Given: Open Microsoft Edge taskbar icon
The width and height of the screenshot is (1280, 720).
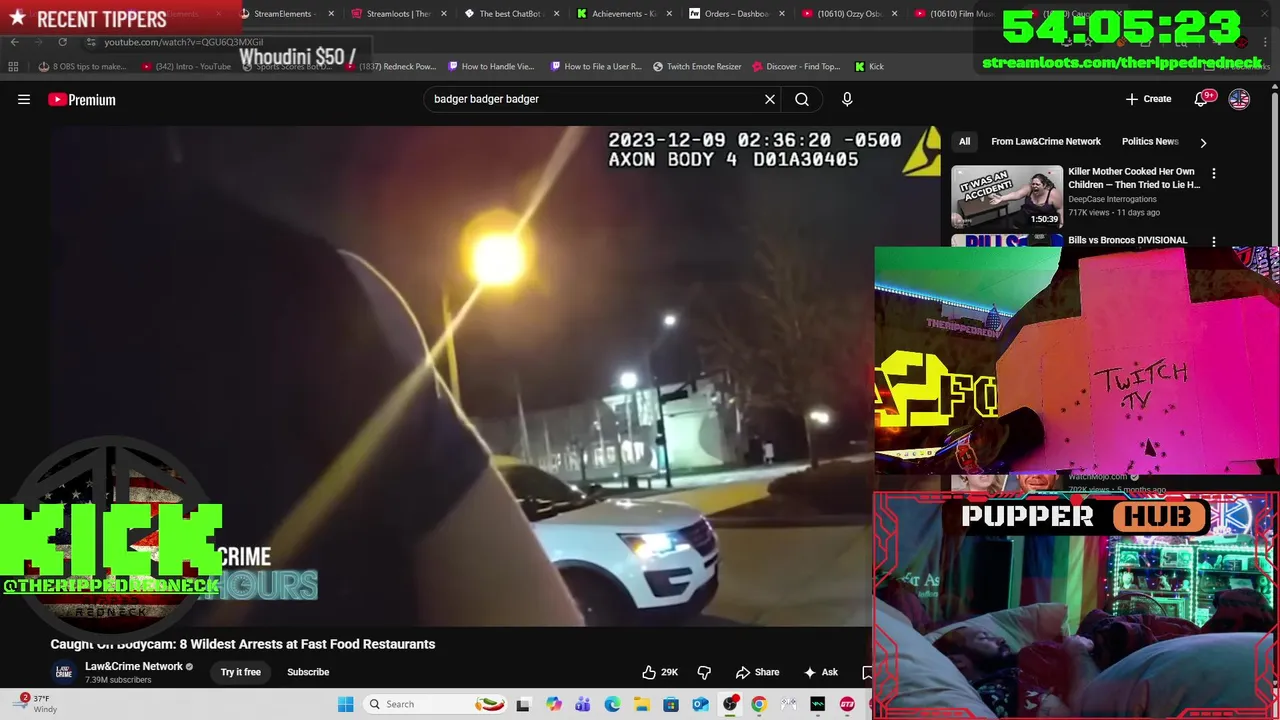Looking at the screenshot, I should click(x=612, y=704).
